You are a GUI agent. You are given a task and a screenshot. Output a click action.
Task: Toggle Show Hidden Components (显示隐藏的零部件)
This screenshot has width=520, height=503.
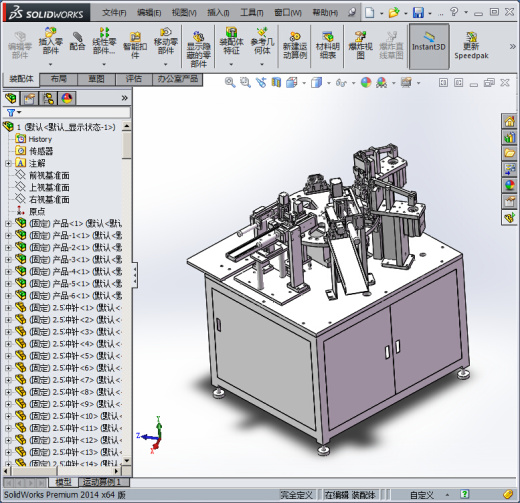coord(199,49)
